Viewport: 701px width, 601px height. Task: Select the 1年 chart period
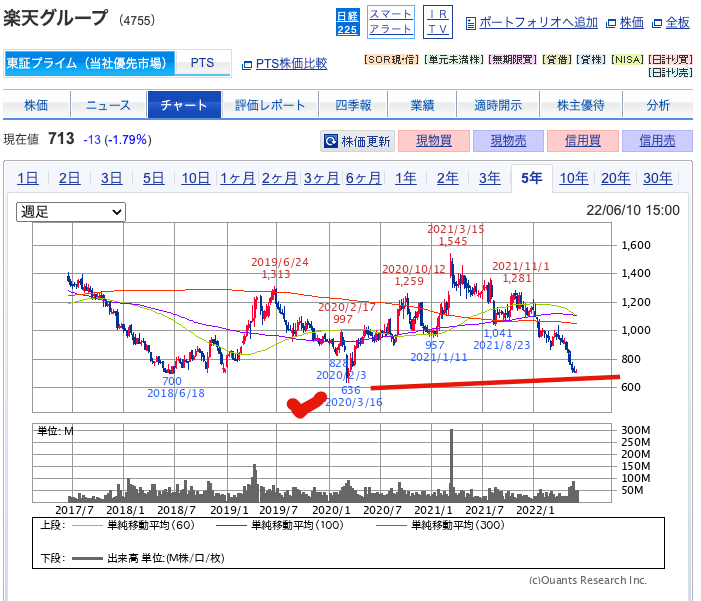pyautogui.click(x=406, y=178)
